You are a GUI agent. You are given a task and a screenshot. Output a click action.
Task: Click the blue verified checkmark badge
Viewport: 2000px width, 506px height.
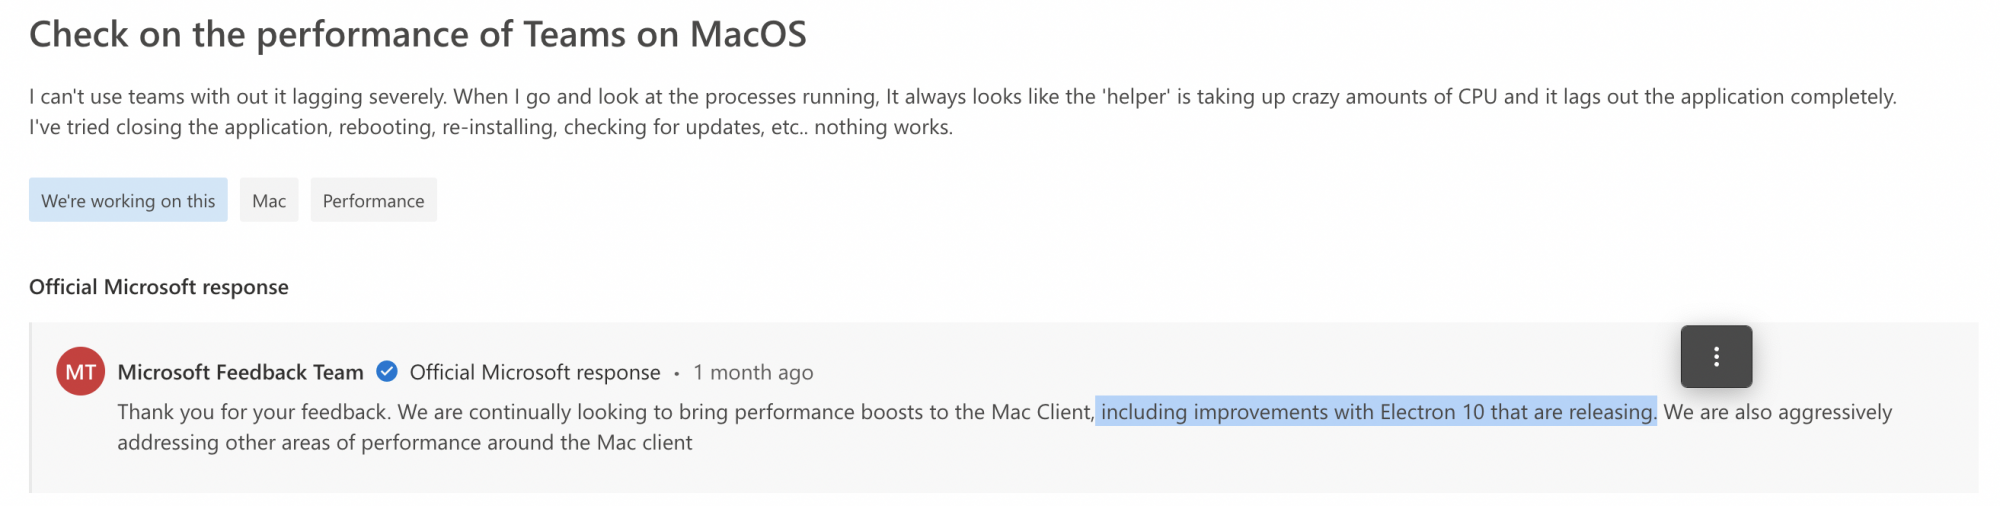tap(387, 372)
